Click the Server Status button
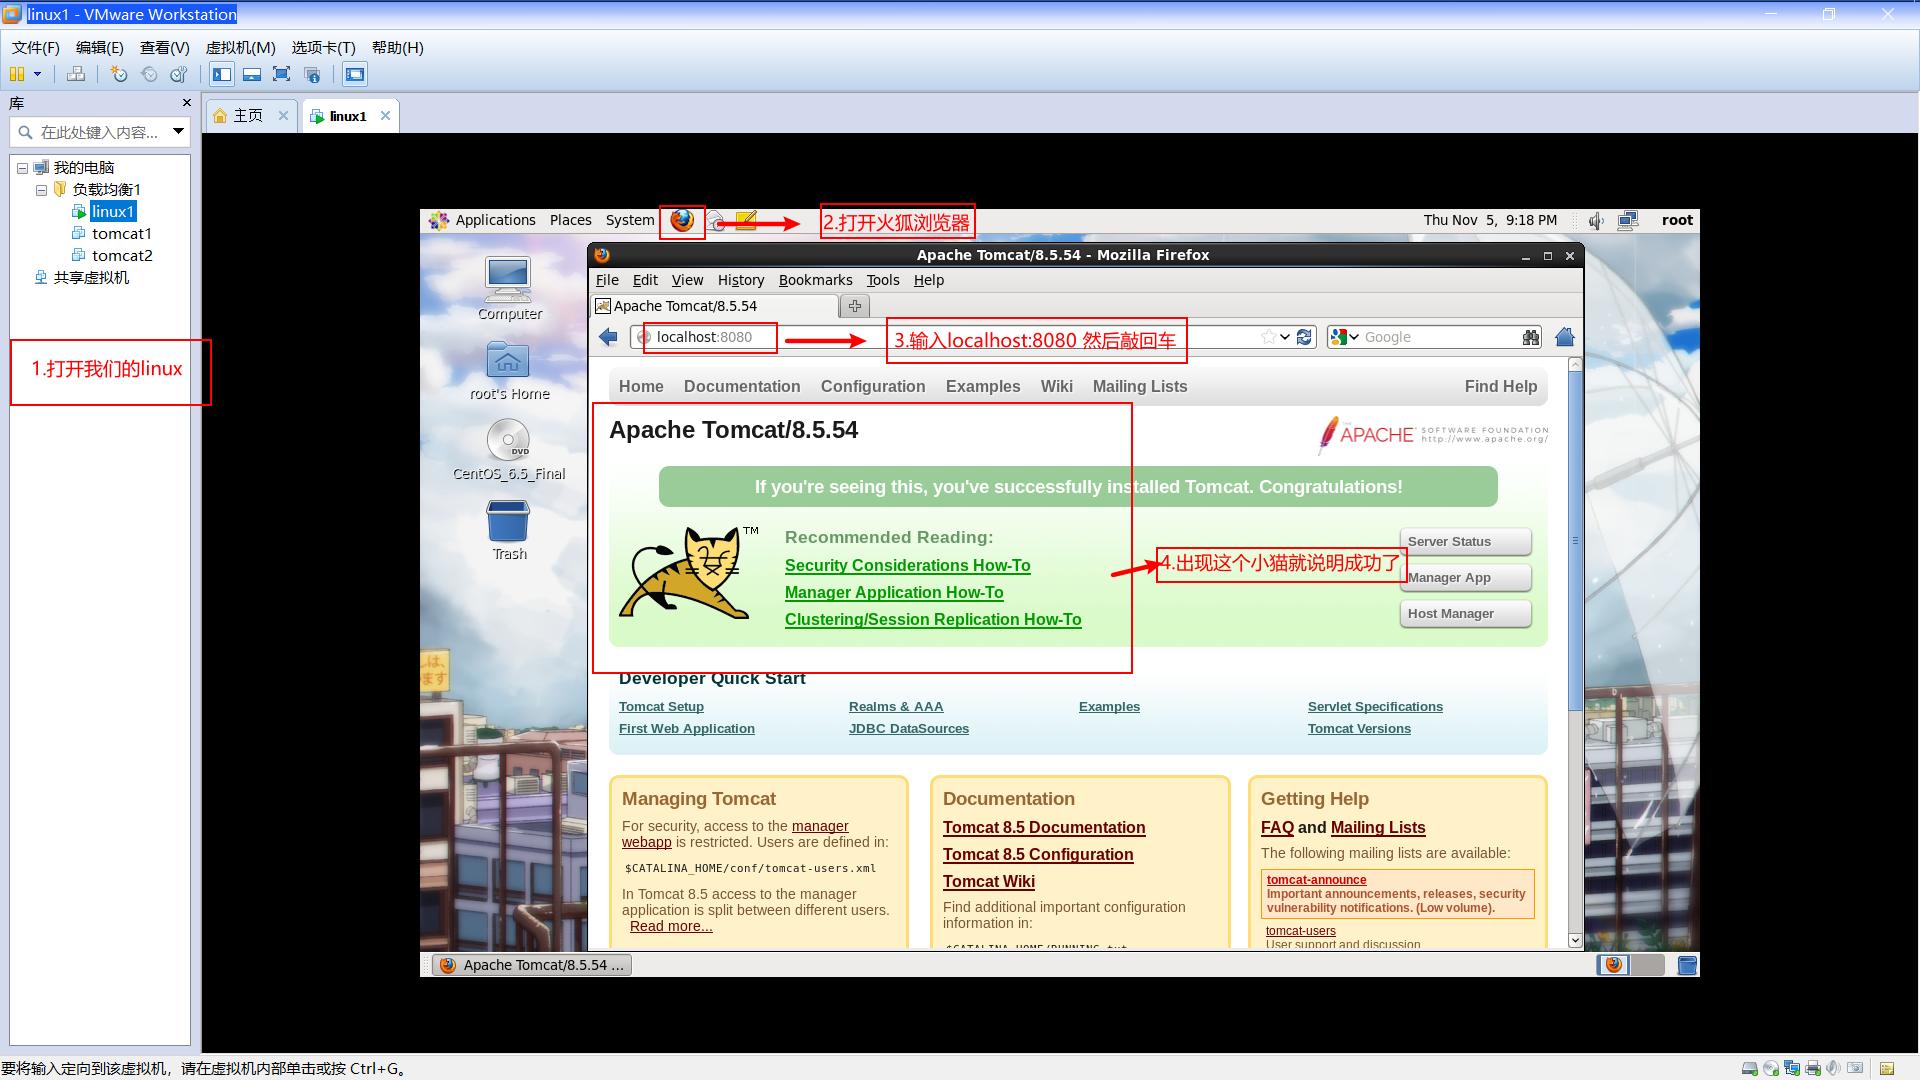Viewport: 1920px width, 1080px height. pyautogui.click(x=1464, y=541)
